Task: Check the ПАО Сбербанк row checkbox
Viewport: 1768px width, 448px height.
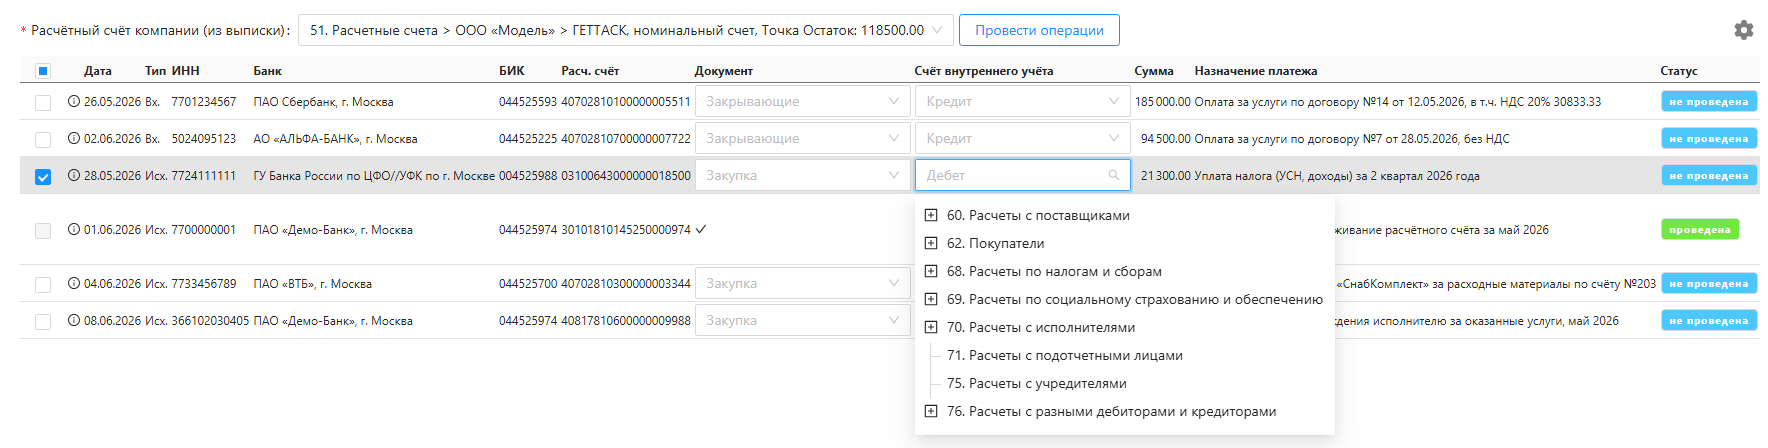Action: point(43,102)
